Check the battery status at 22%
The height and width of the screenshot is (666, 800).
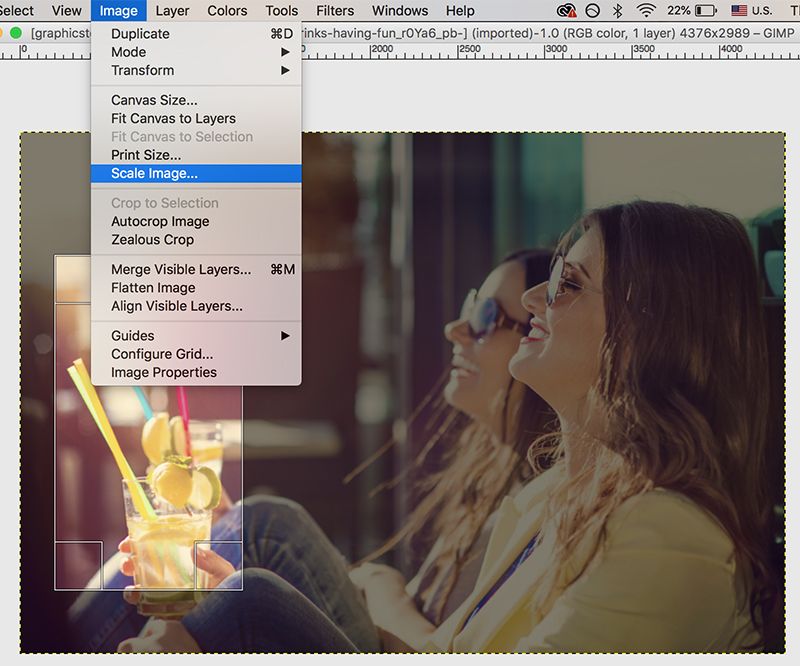click(690, 11)
